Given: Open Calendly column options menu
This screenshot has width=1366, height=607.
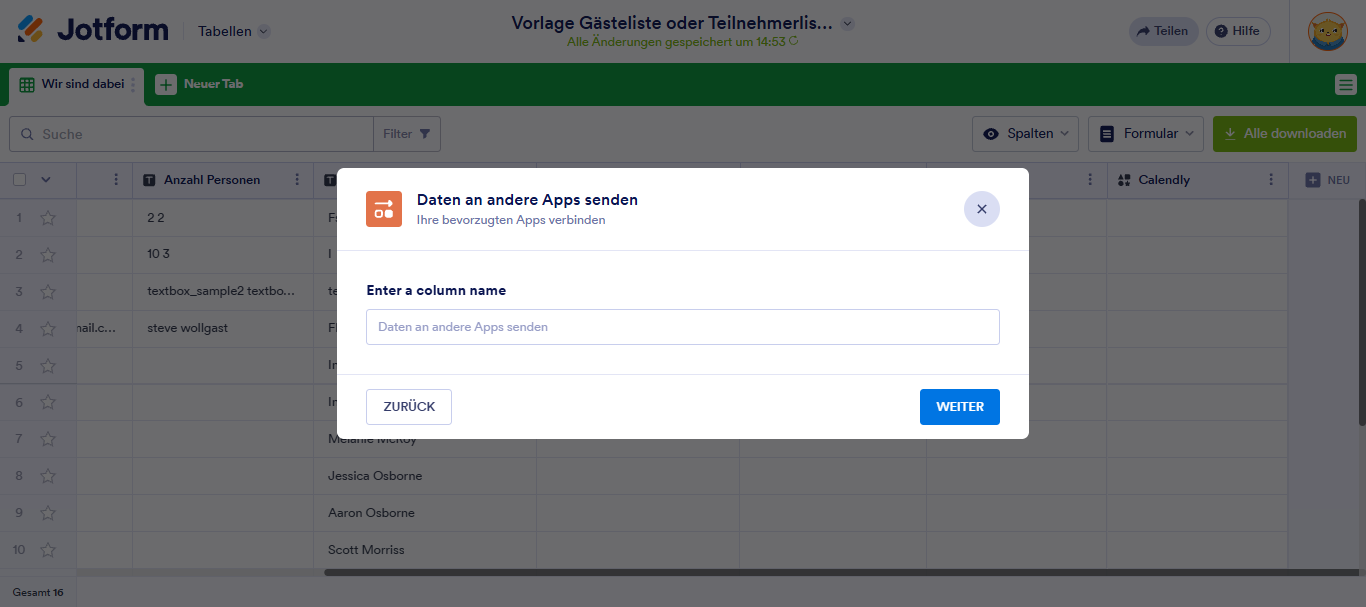Looking at the screenshot, I should [1271, 180].
